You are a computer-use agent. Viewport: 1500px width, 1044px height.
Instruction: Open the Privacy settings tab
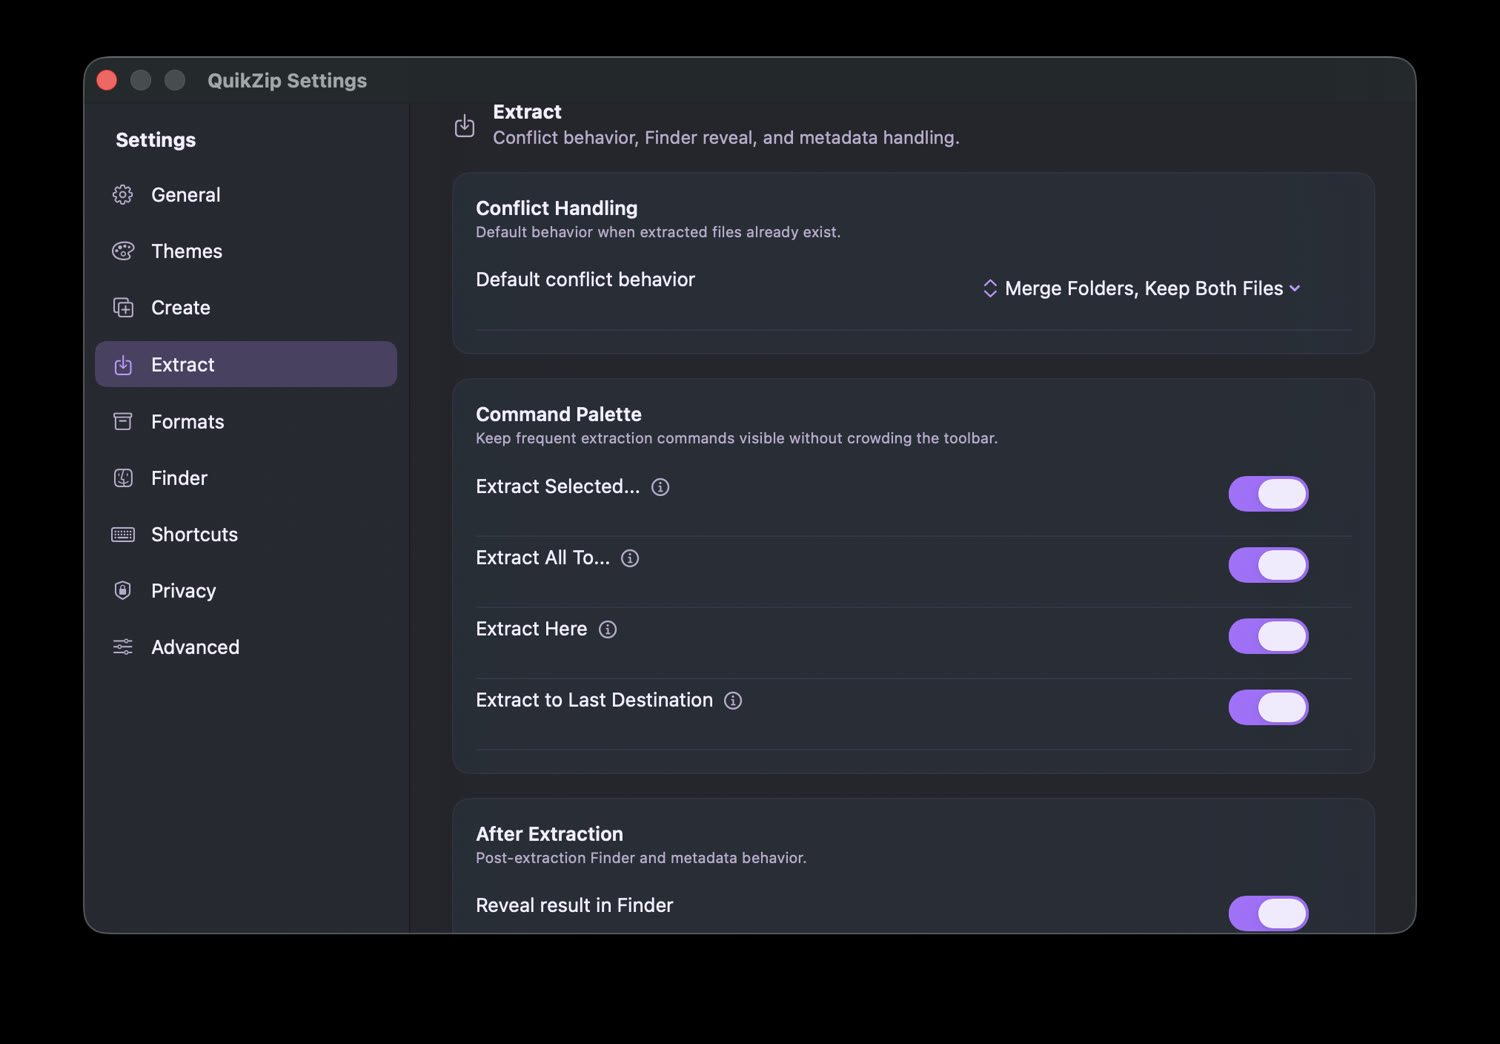pyautogui.click(x=246, y=591)
